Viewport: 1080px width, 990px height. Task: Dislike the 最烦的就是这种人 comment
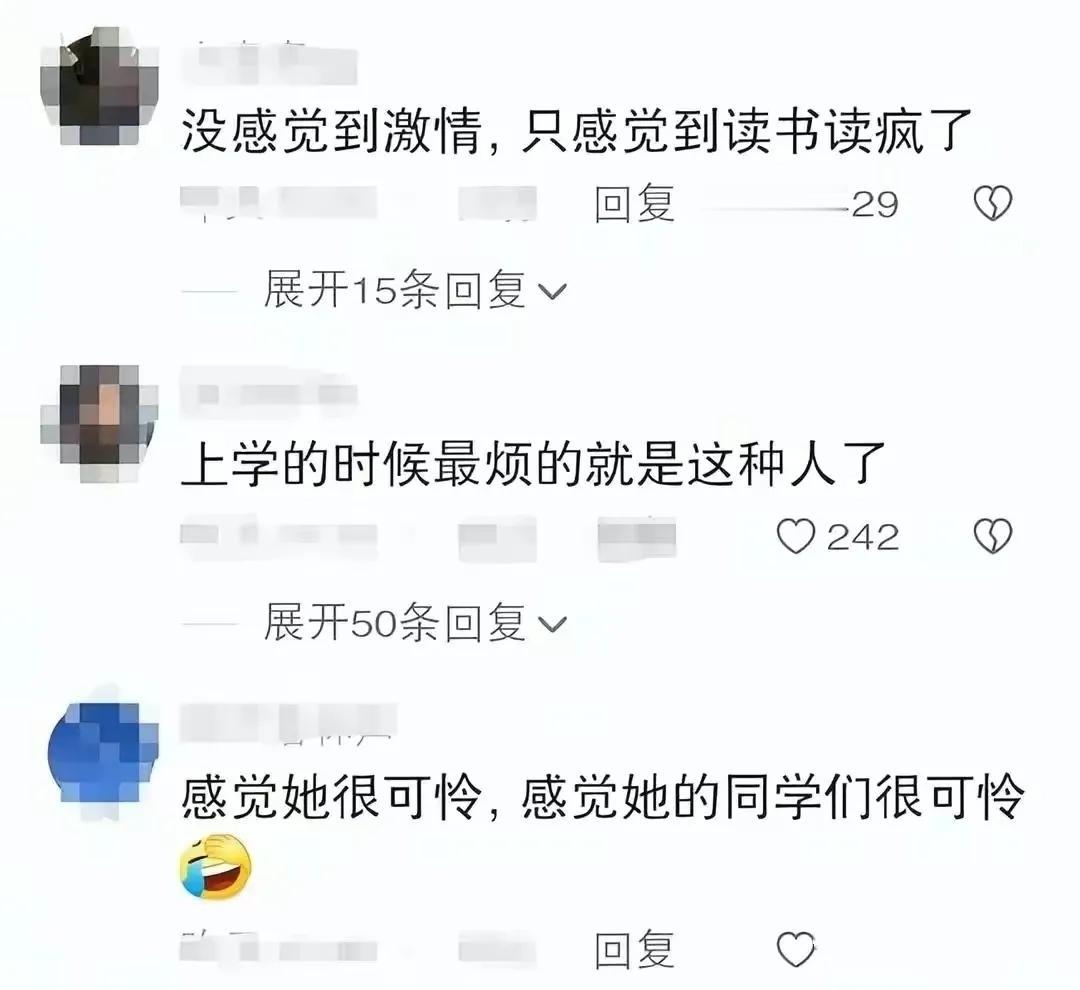click(x=993, y=537)
